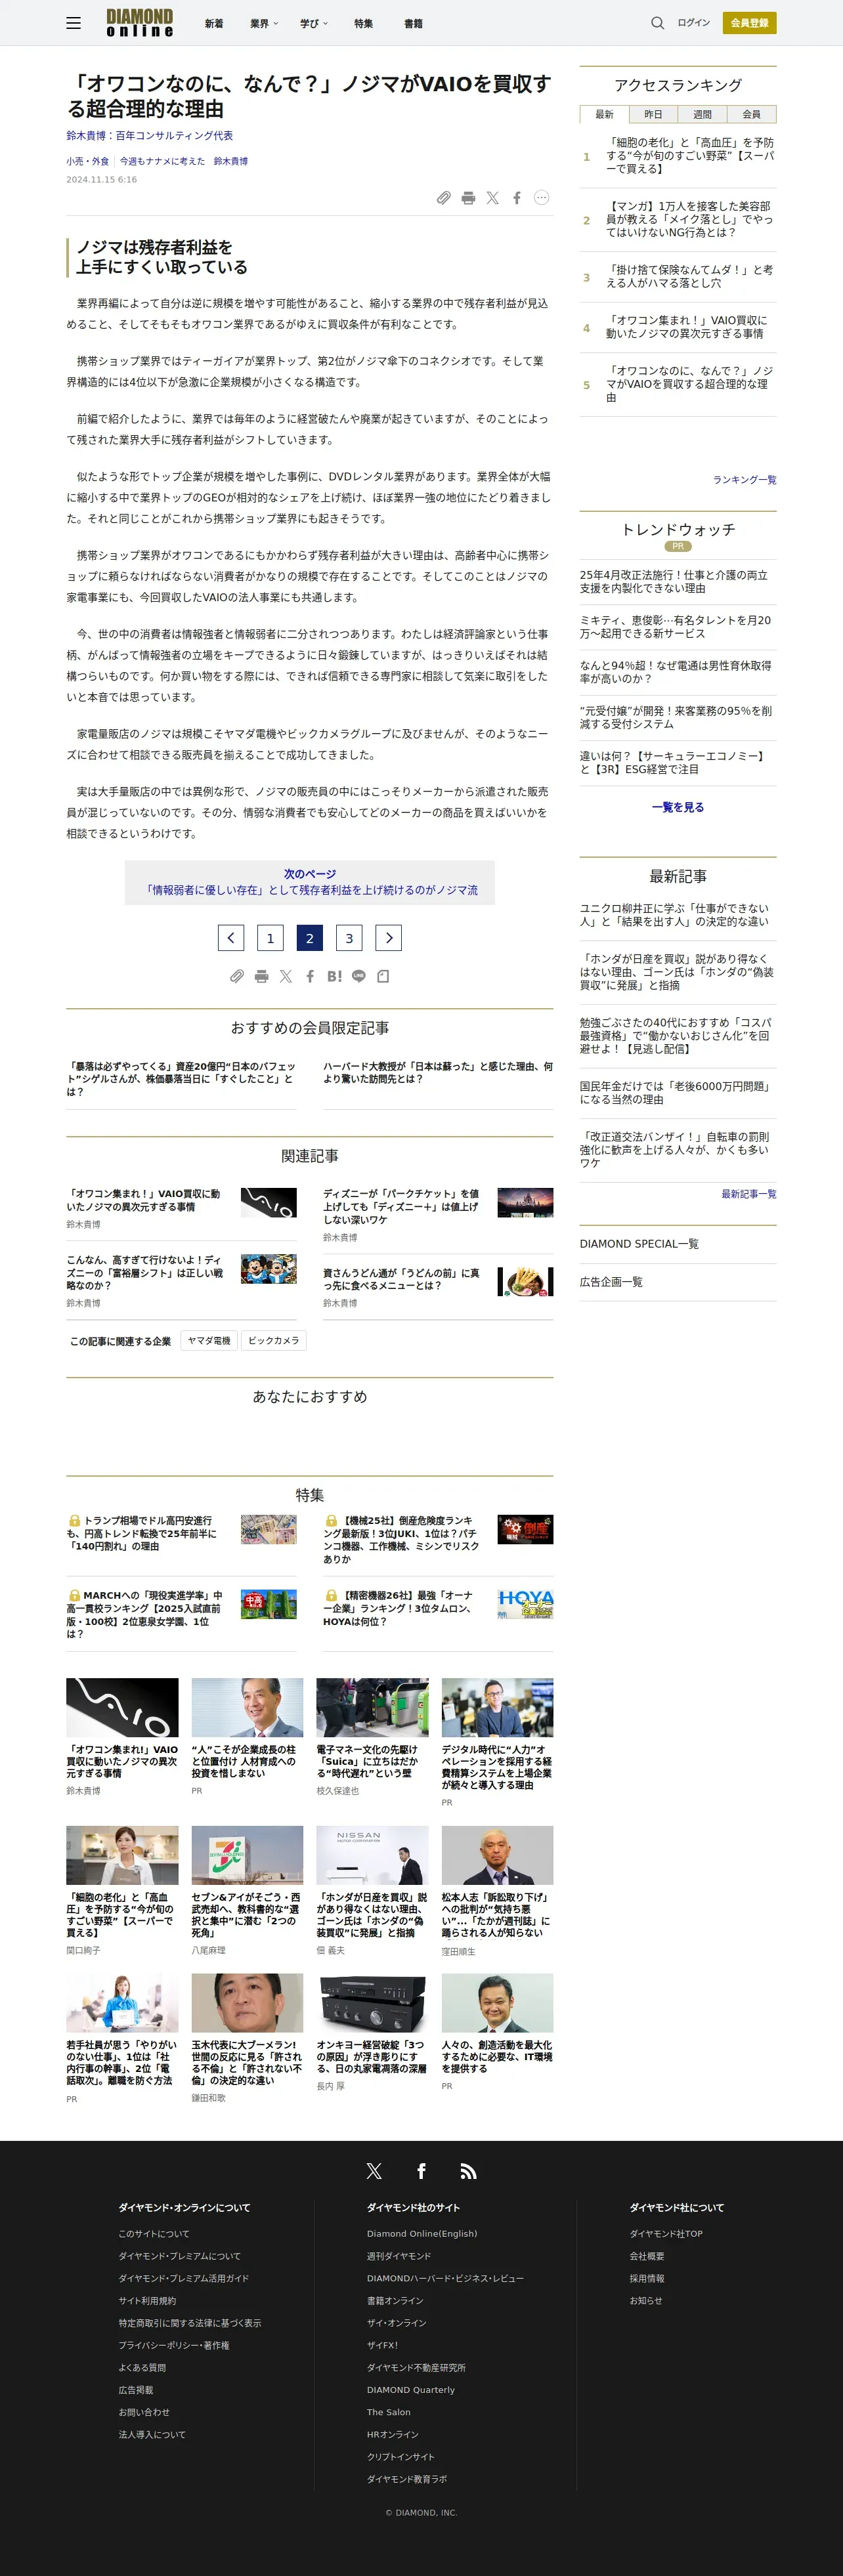Click the Disney castle thumbnail in 関連記事
This screenshot has height=2576, width=843.
(x=525, y=1203)
